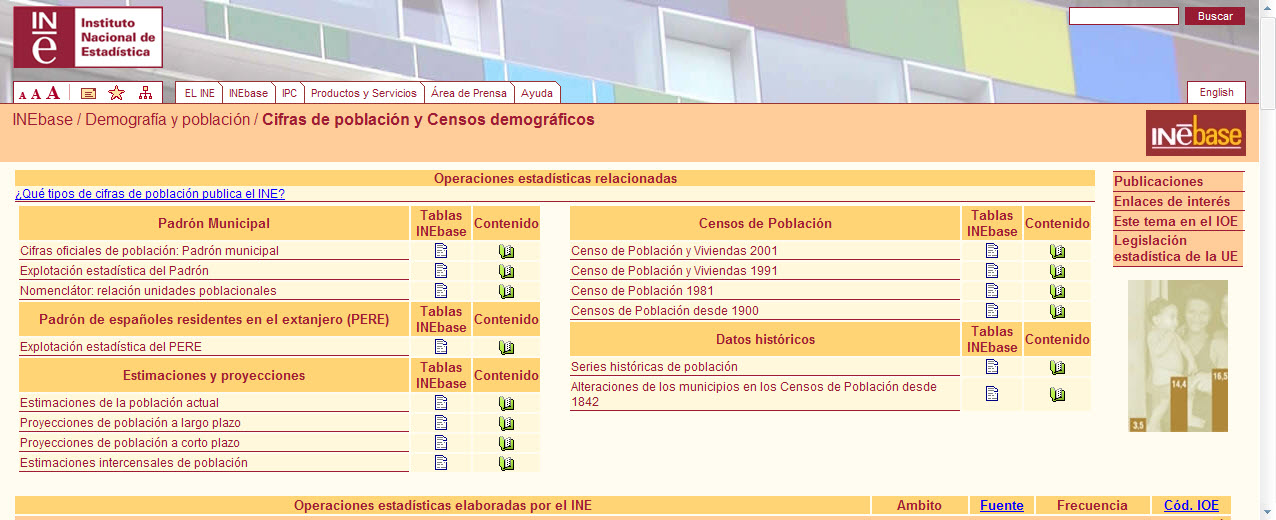Select largest text size A
The height and width of the screenshot is (520, 1276).
point(53,93)
